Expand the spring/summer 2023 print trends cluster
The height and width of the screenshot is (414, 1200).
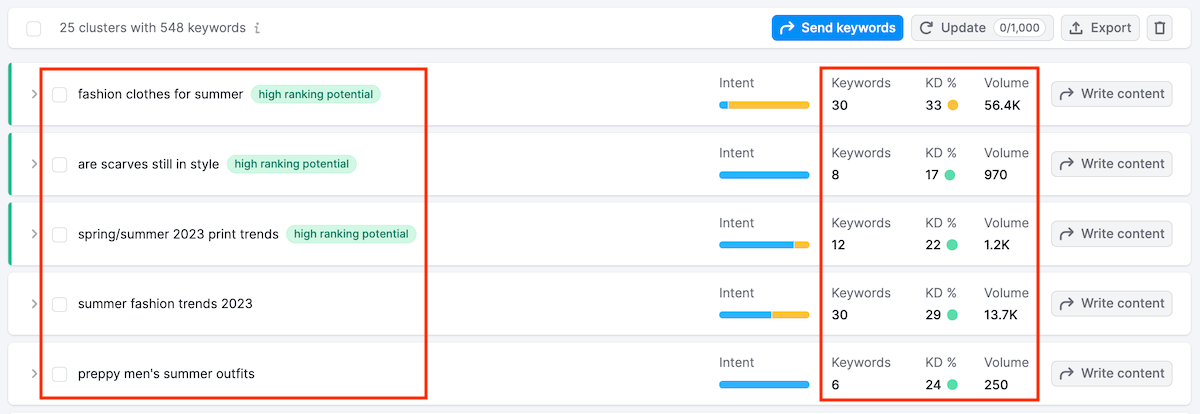pos(34,234)
